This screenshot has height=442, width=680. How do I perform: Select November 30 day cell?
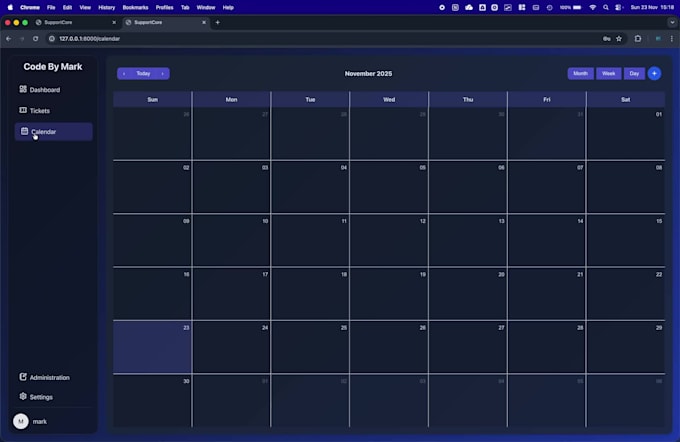(x=152, y=400)
